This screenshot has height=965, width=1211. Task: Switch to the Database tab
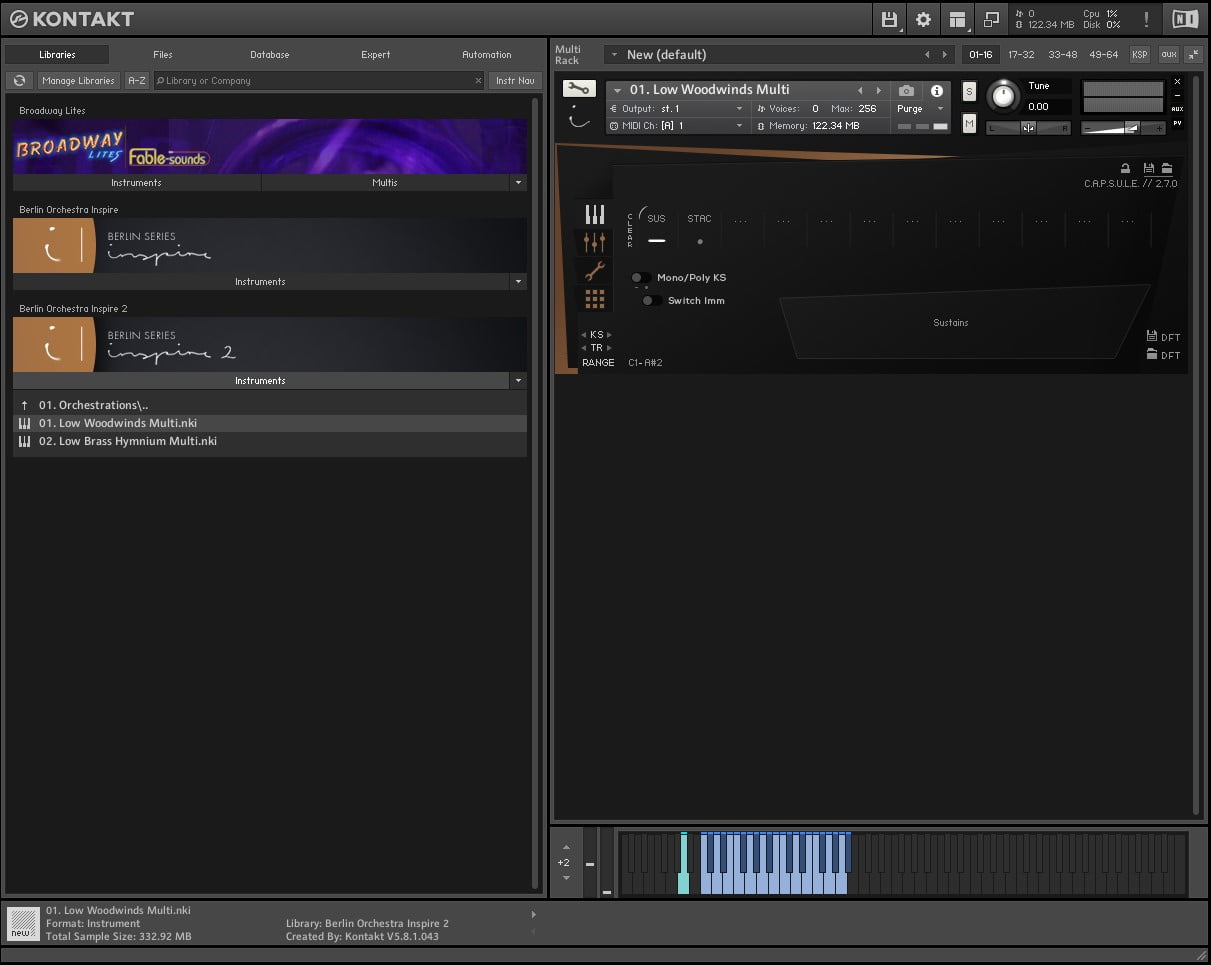coord(270,55)
